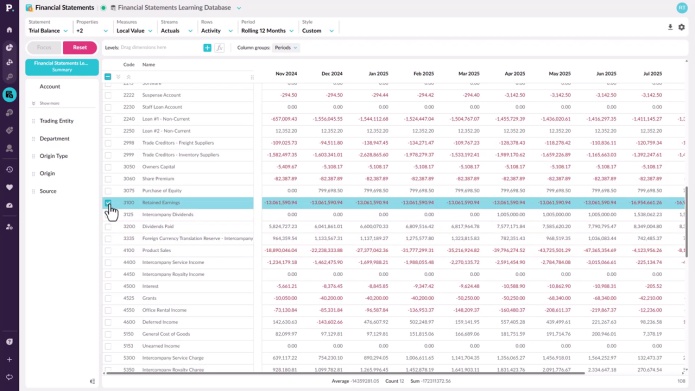Image resolution: width=695 pixels, height=391 pixels.
Task: Check the Product Sales row checkbox
Action: [x=108, y=250]
